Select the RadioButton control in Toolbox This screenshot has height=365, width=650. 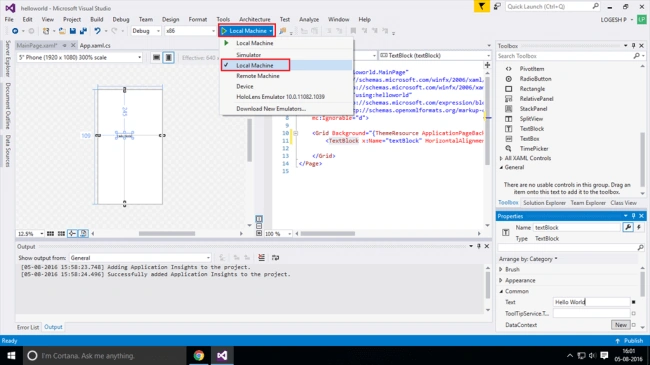pyautogui.click(x=535, y=79)
